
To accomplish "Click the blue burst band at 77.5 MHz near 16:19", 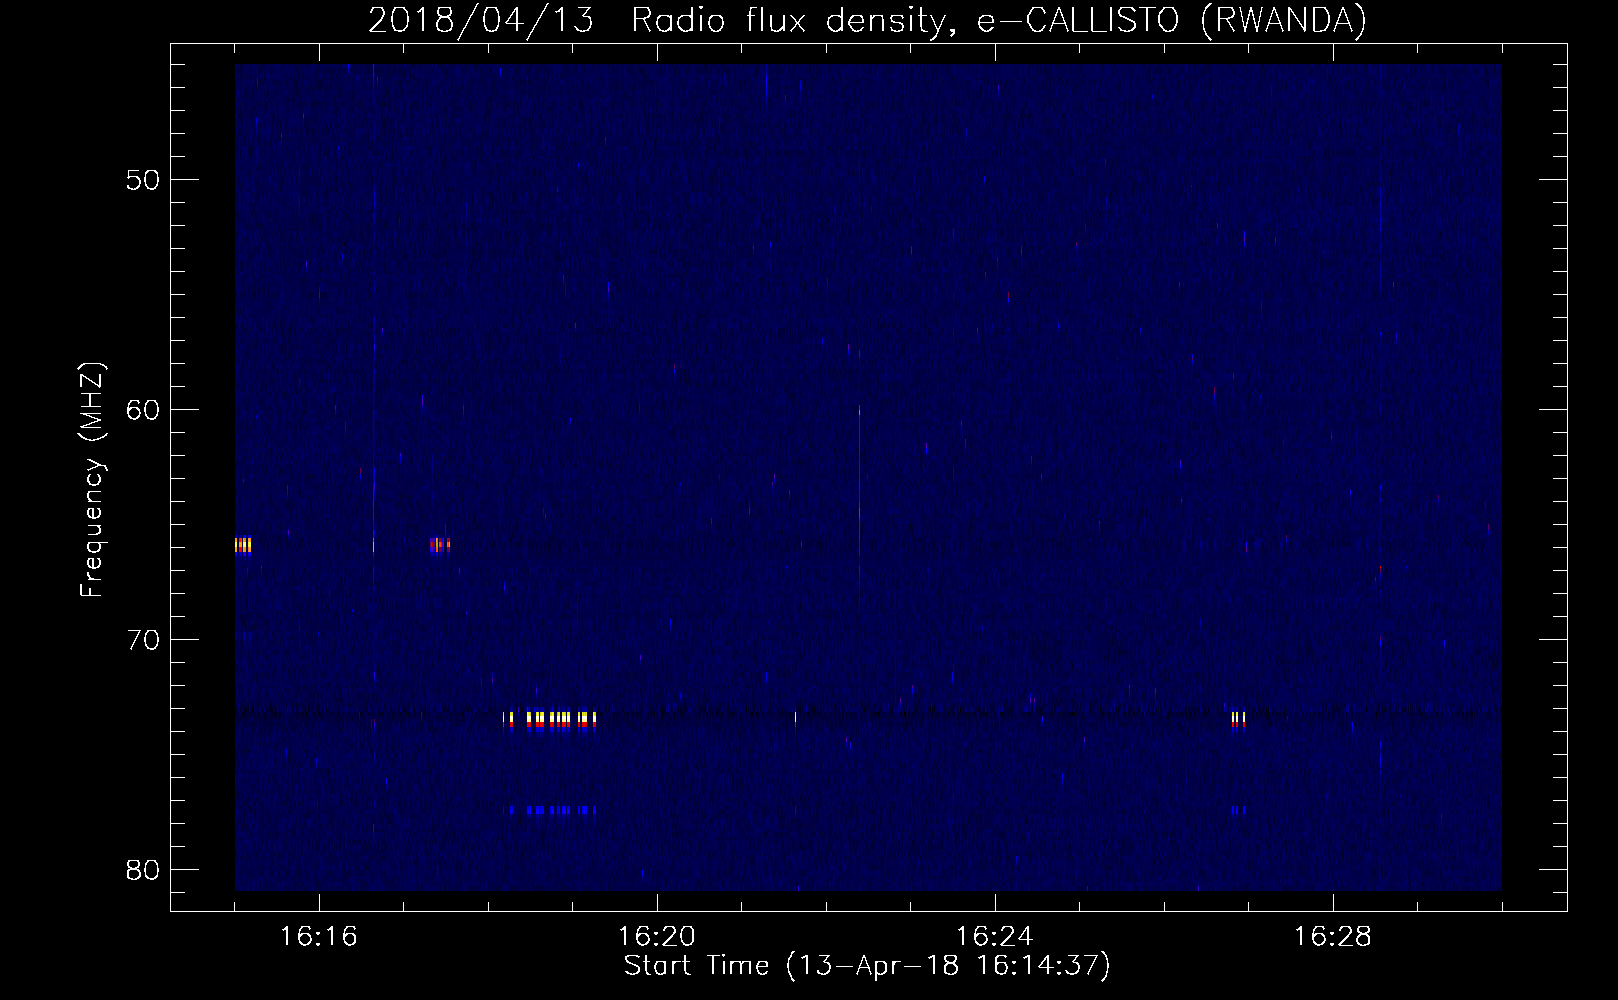I will click(x=552, y=810).
